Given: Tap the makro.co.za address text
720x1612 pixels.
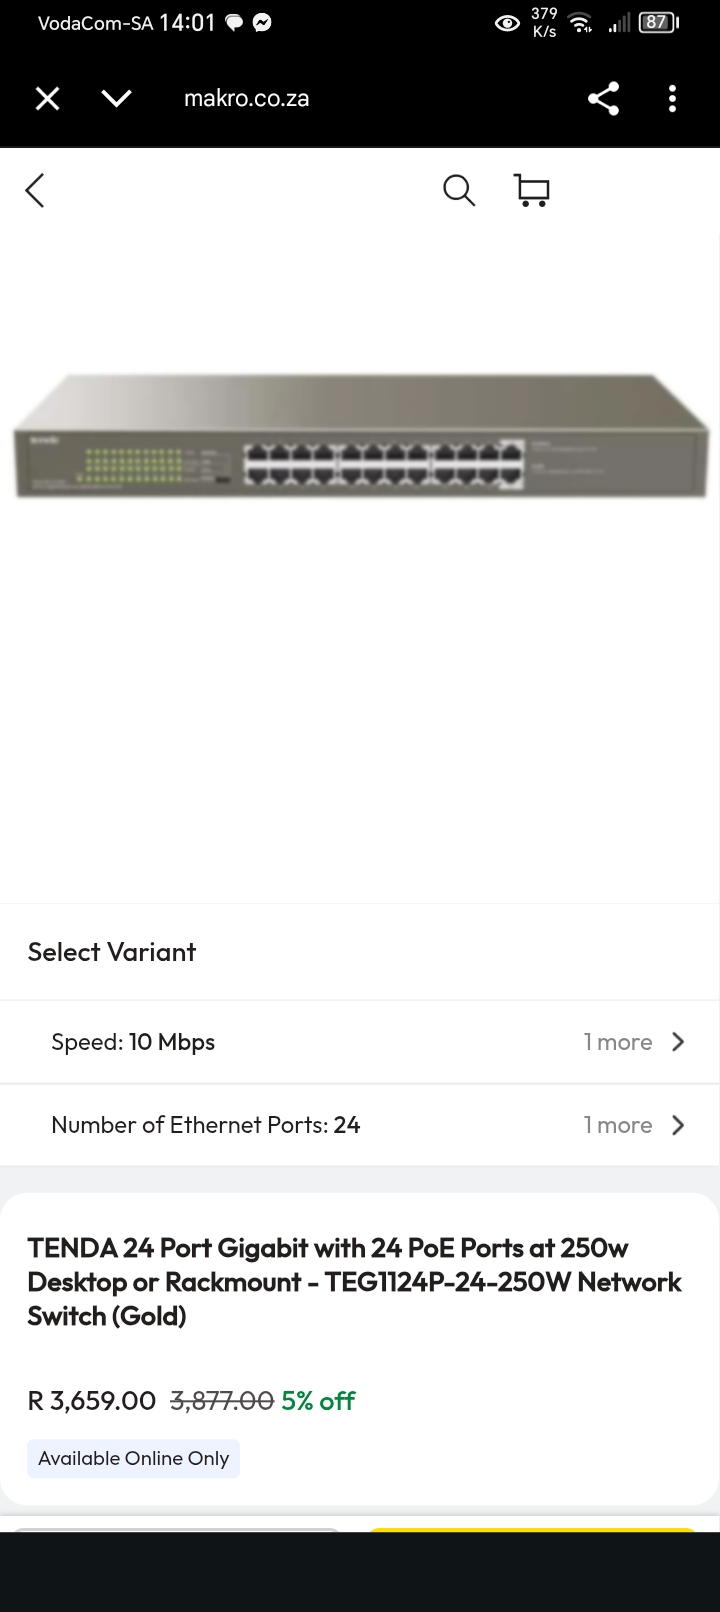Looking at the screenshot, I should pyautogui.click(x=246, y=98).
